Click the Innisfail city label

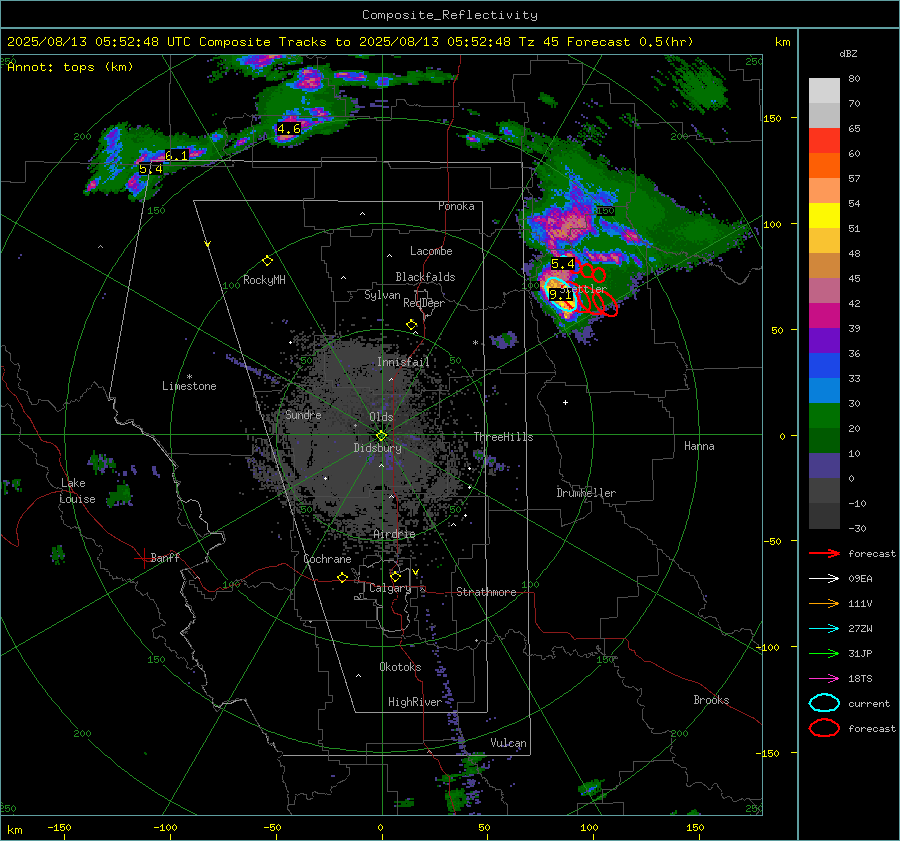[403, 362]
